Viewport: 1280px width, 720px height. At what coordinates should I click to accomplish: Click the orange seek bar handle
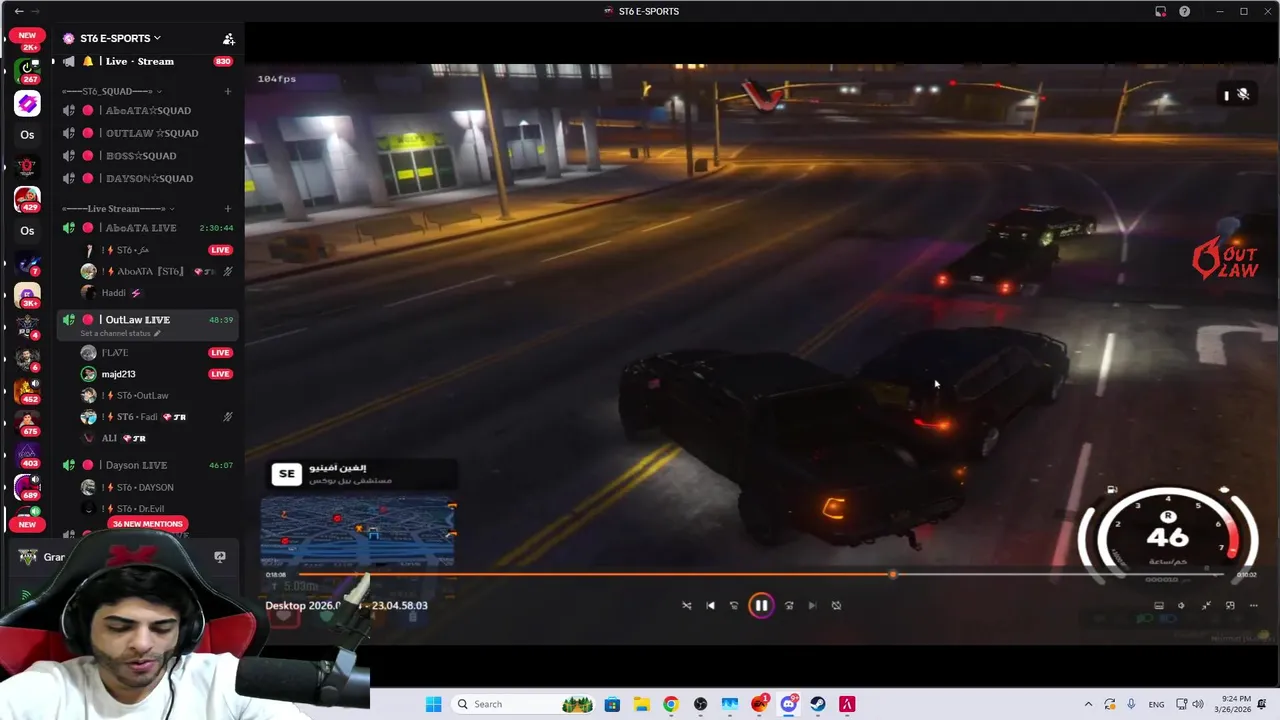(x=893, y=574)
